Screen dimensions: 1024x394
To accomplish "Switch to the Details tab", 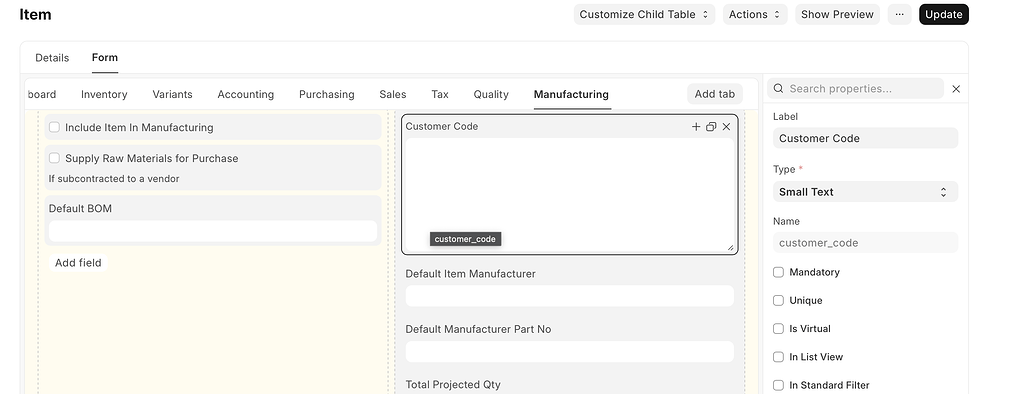I will coord(52,57).
